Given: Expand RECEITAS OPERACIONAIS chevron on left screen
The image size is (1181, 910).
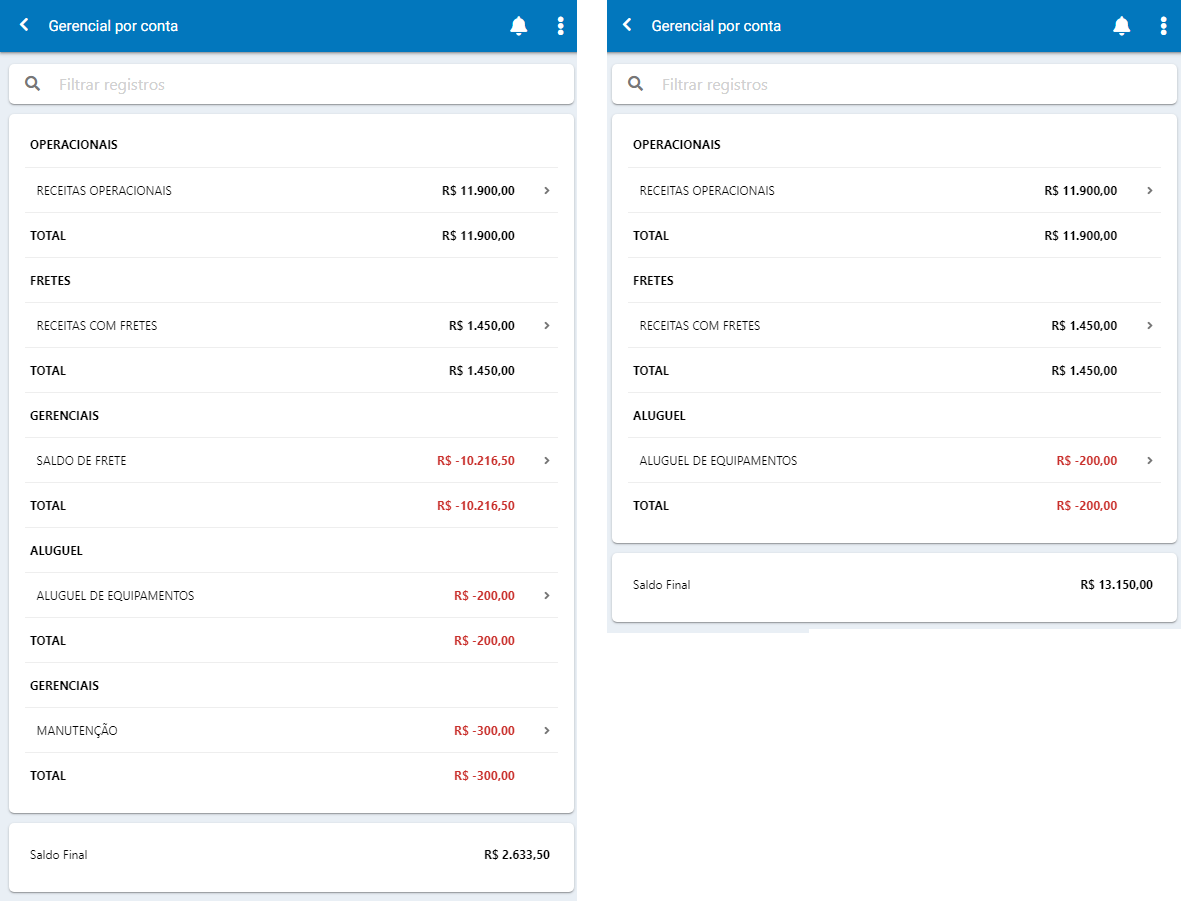Looking at the screenshot, I should [547, 191].
